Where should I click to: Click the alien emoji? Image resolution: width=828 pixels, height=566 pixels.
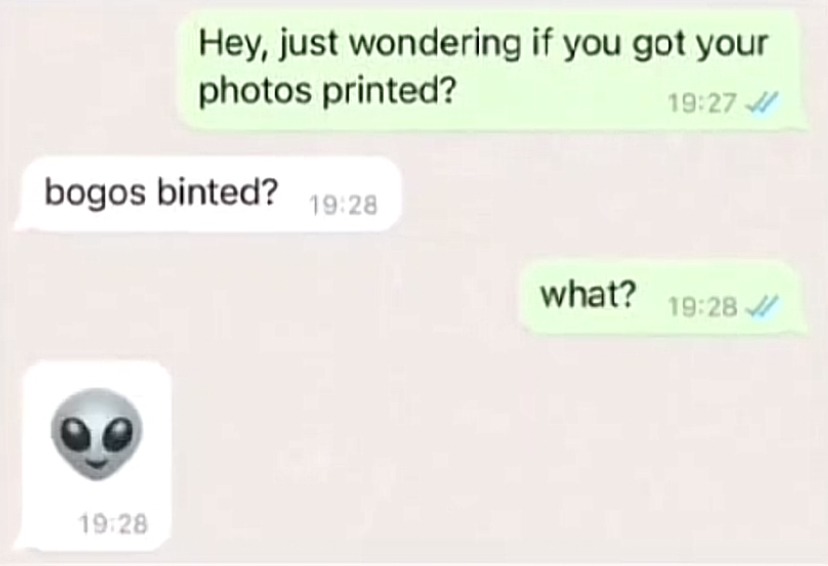(x=97, y=434)
